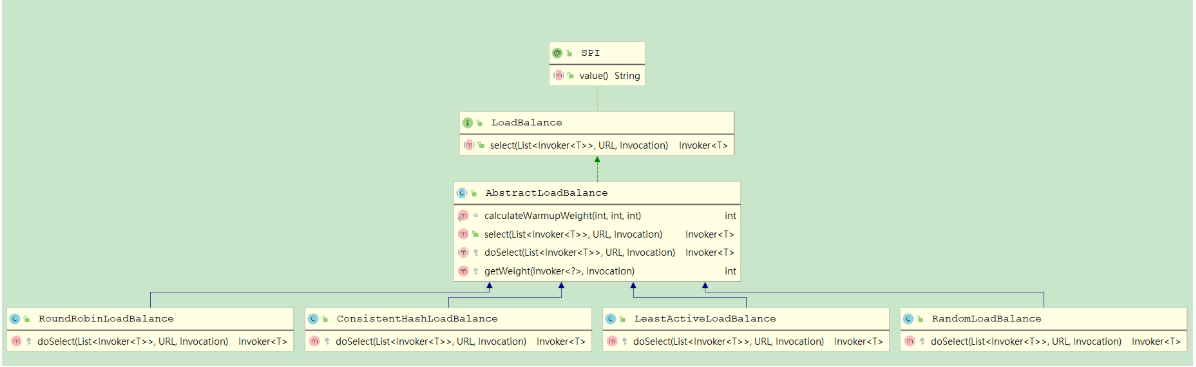Click visibility icon beside RandomLoadBalance title

click(920, 319)
